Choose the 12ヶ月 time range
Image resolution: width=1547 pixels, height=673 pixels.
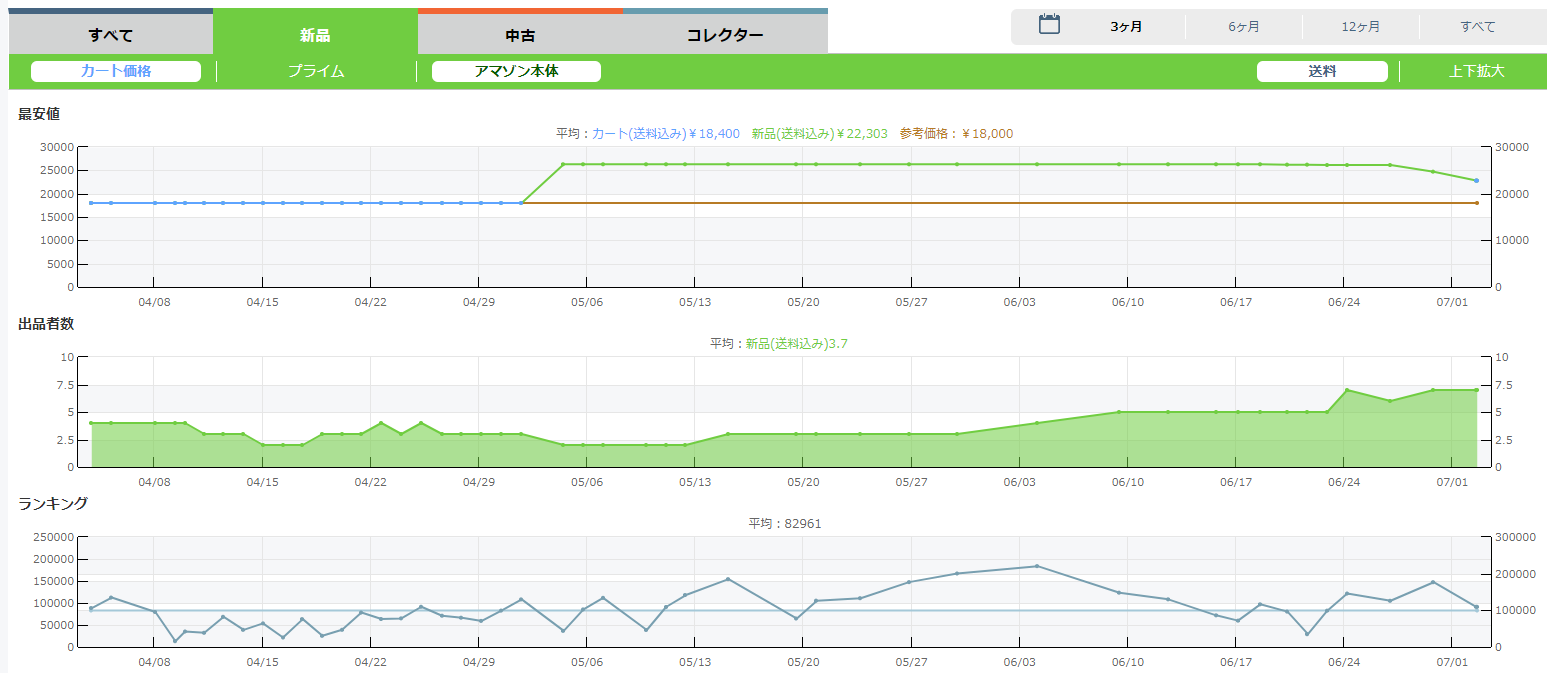point(1361,27)
